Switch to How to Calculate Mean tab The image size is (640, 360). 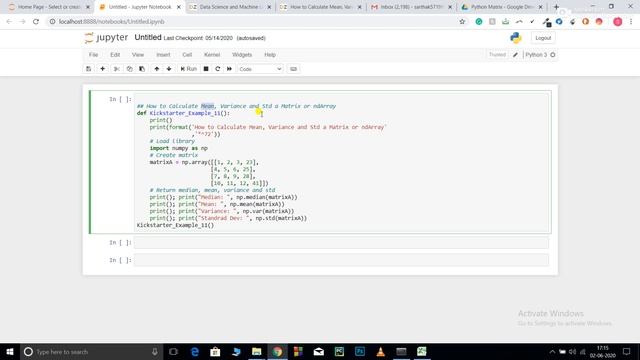coord(321,7)
